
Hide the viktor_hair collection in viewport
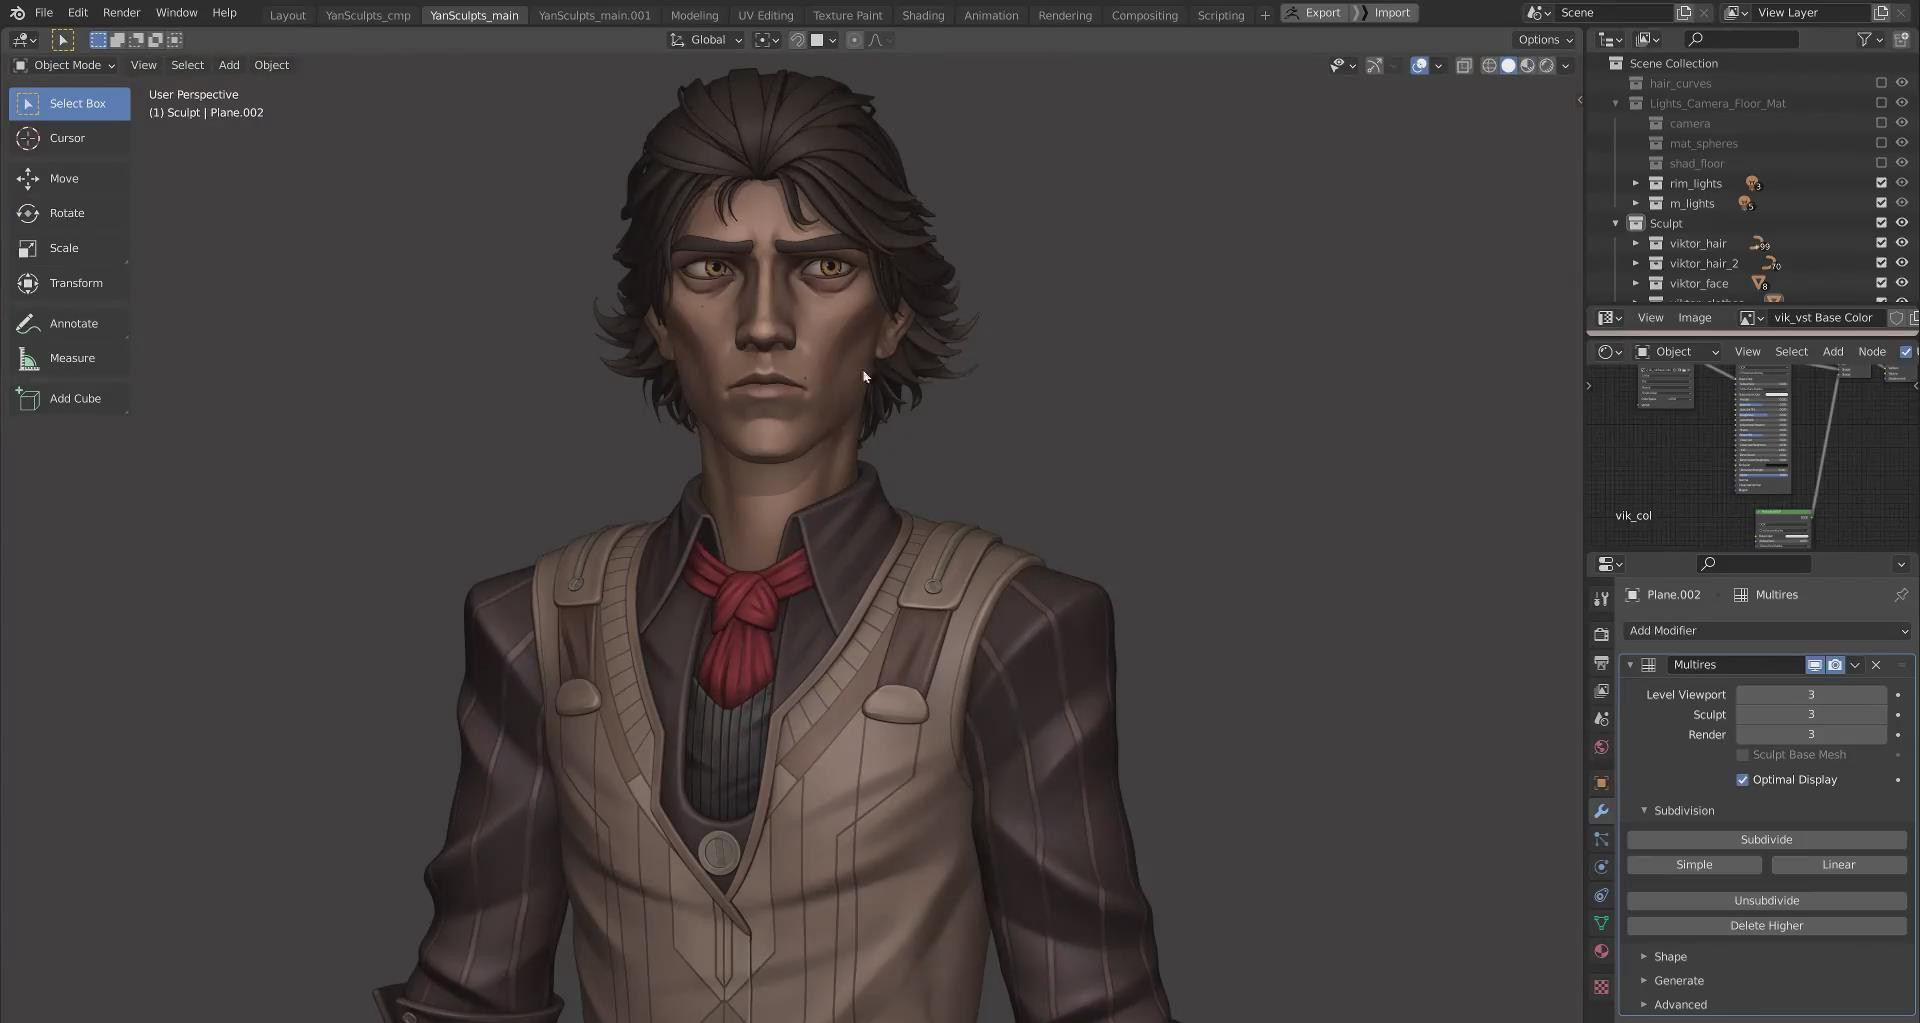coord(1902,243)
